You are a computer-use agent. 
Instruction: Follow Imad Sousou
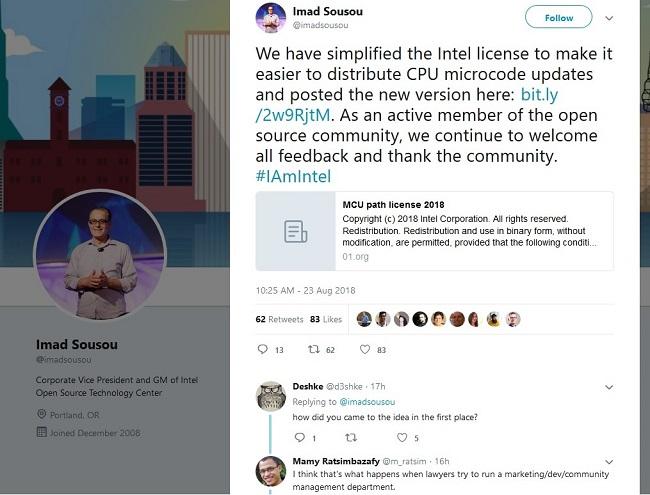(558, 17)
